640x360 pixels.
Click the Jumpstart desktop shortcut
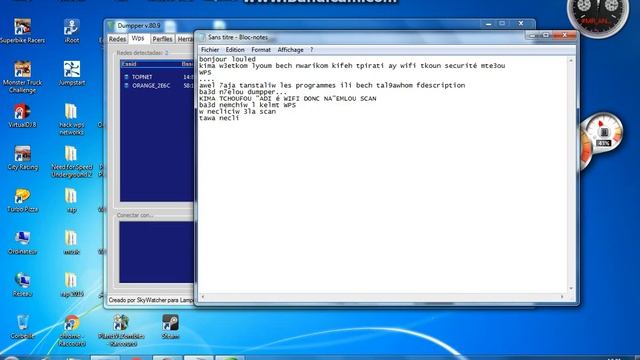[x=71, y=73]
